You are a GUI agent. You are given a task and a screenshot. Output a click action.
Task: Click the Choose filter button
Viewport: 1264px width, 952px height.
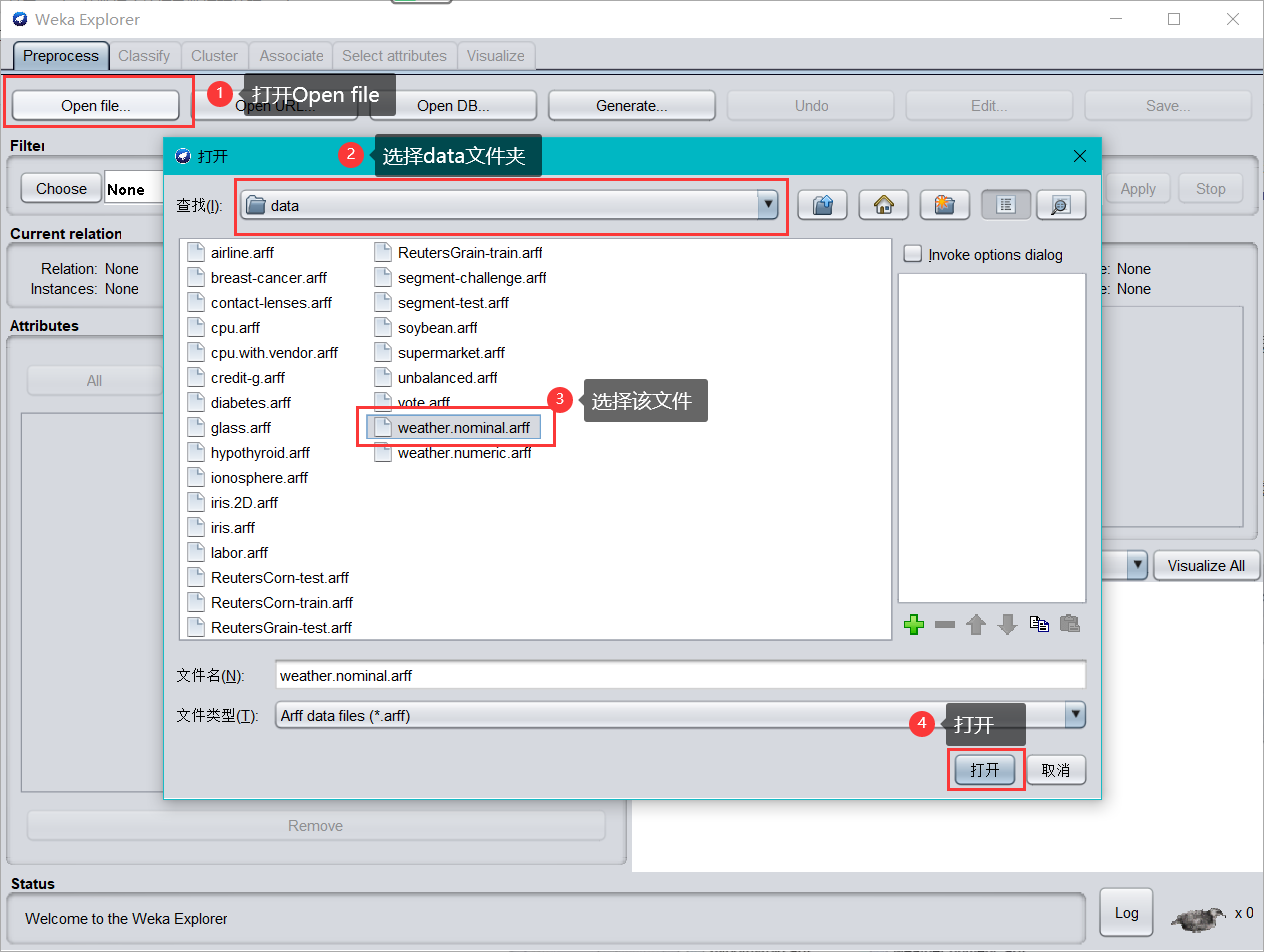click(61, 188)
